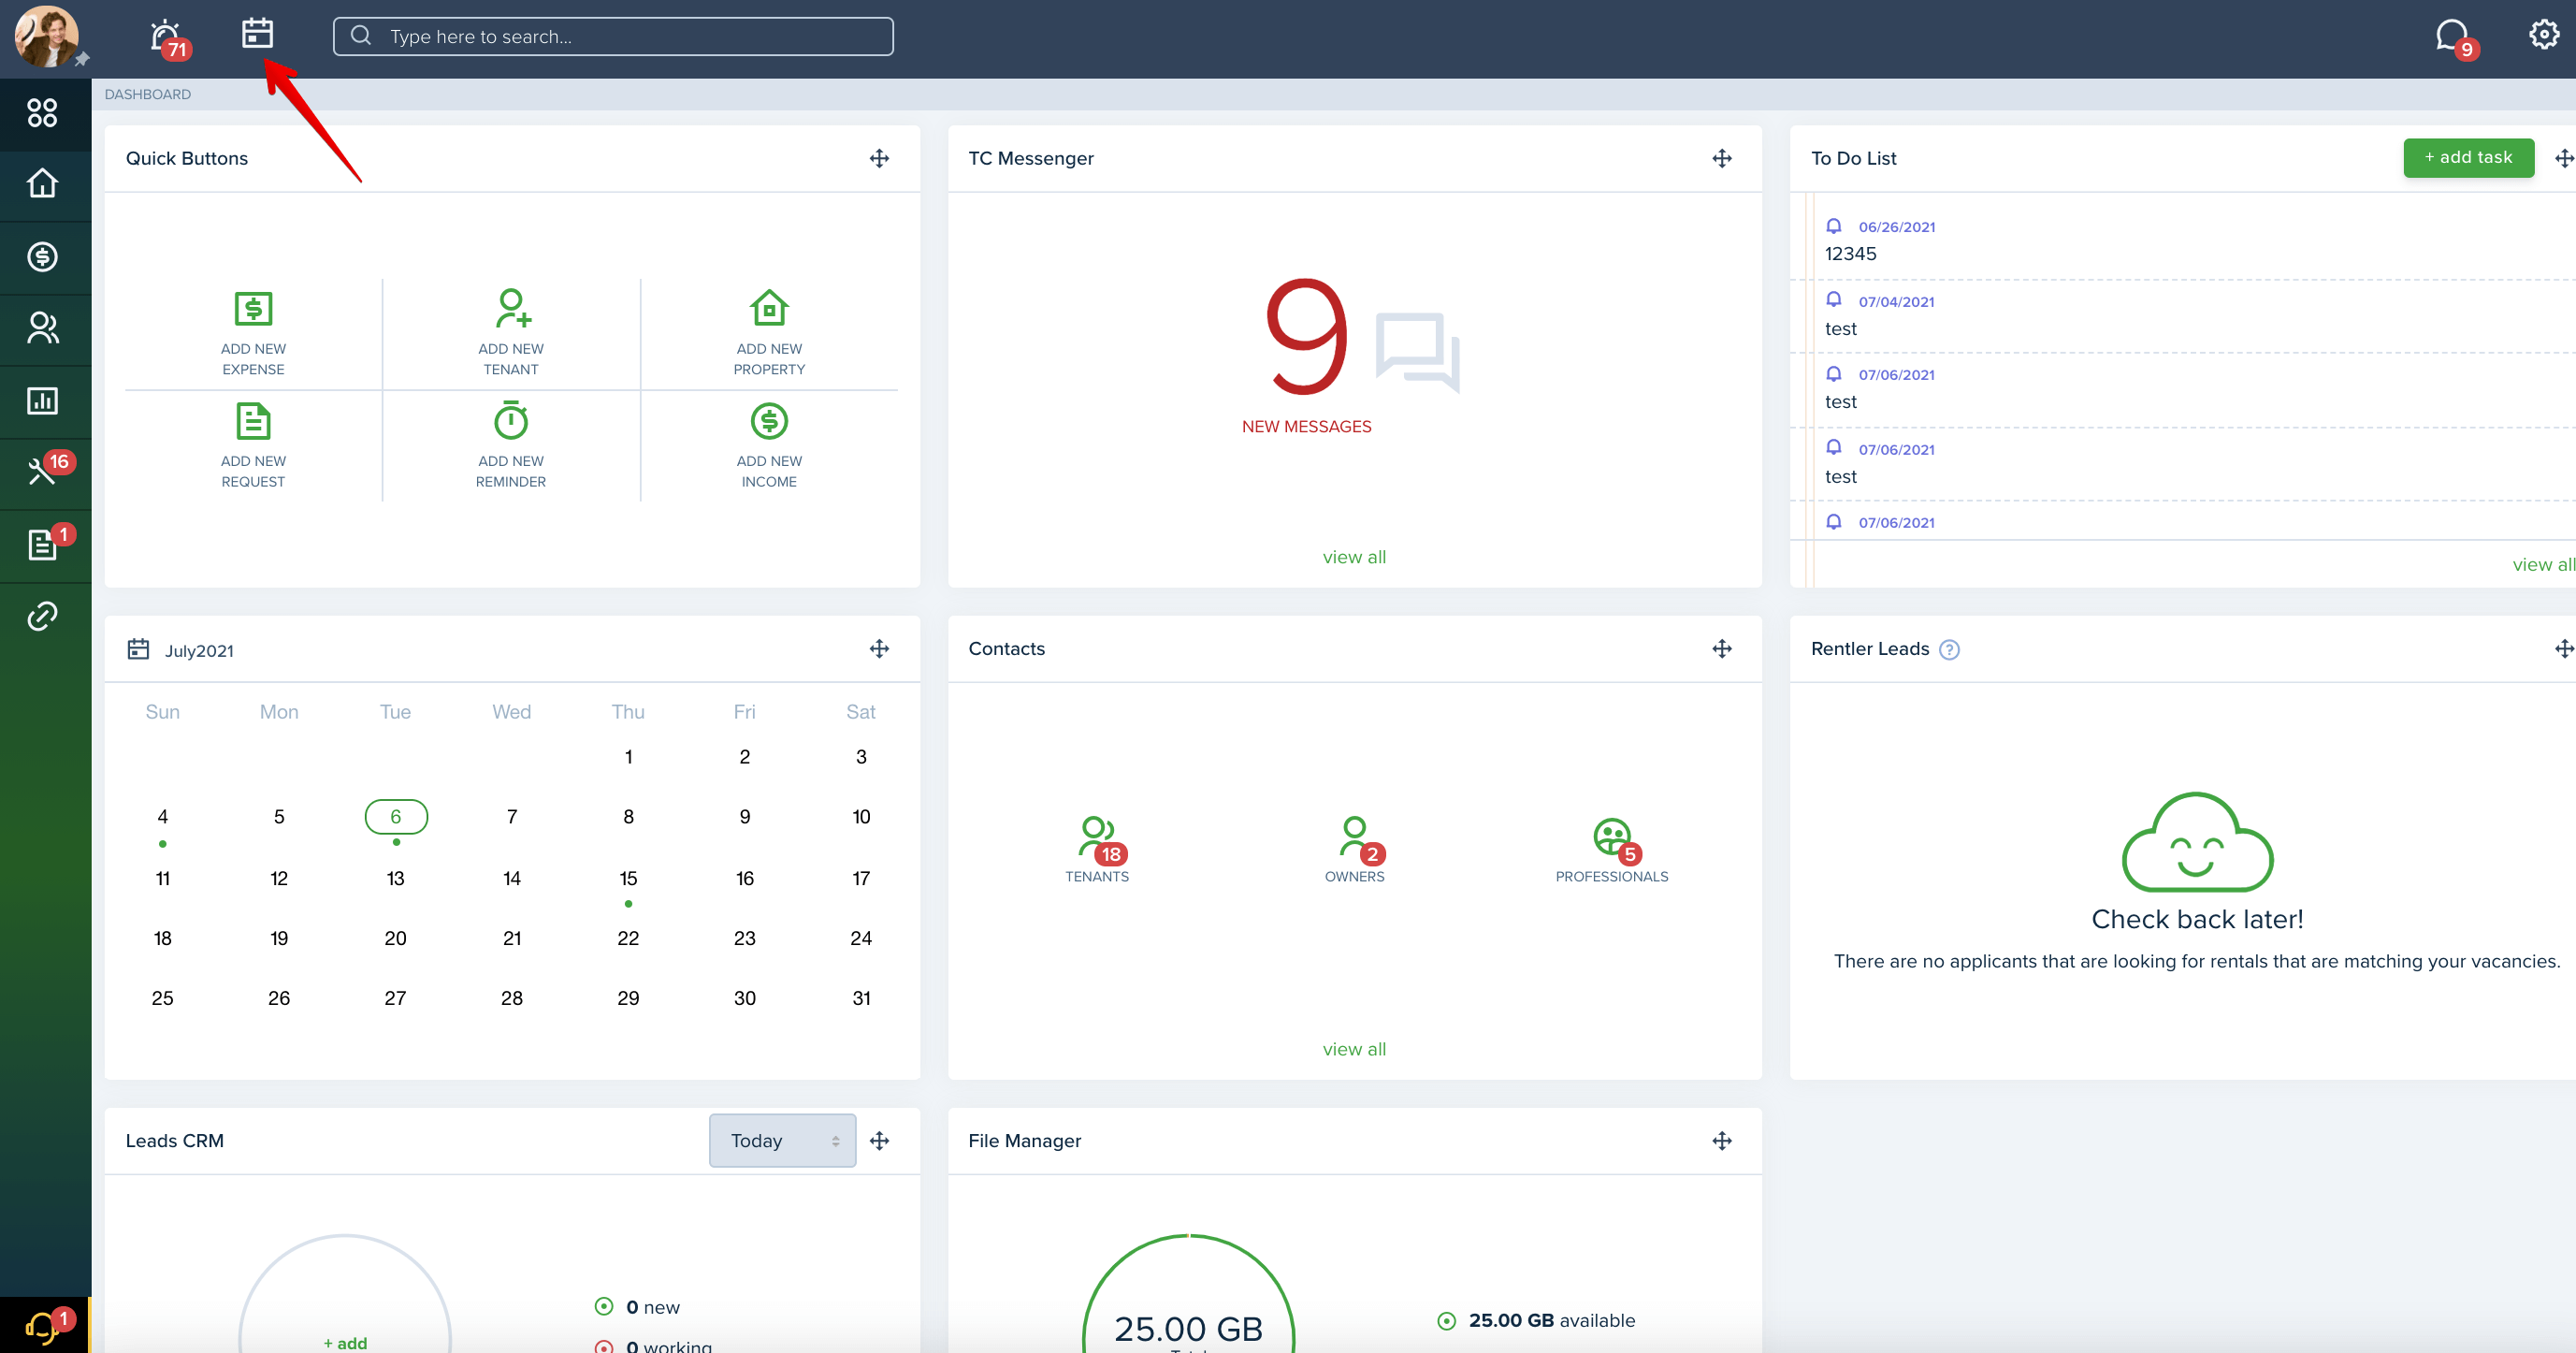The width and height of the screenshot is (2576, 1353).
Task: Open the contacts people icon in sidebar
Action: [42, 329]
